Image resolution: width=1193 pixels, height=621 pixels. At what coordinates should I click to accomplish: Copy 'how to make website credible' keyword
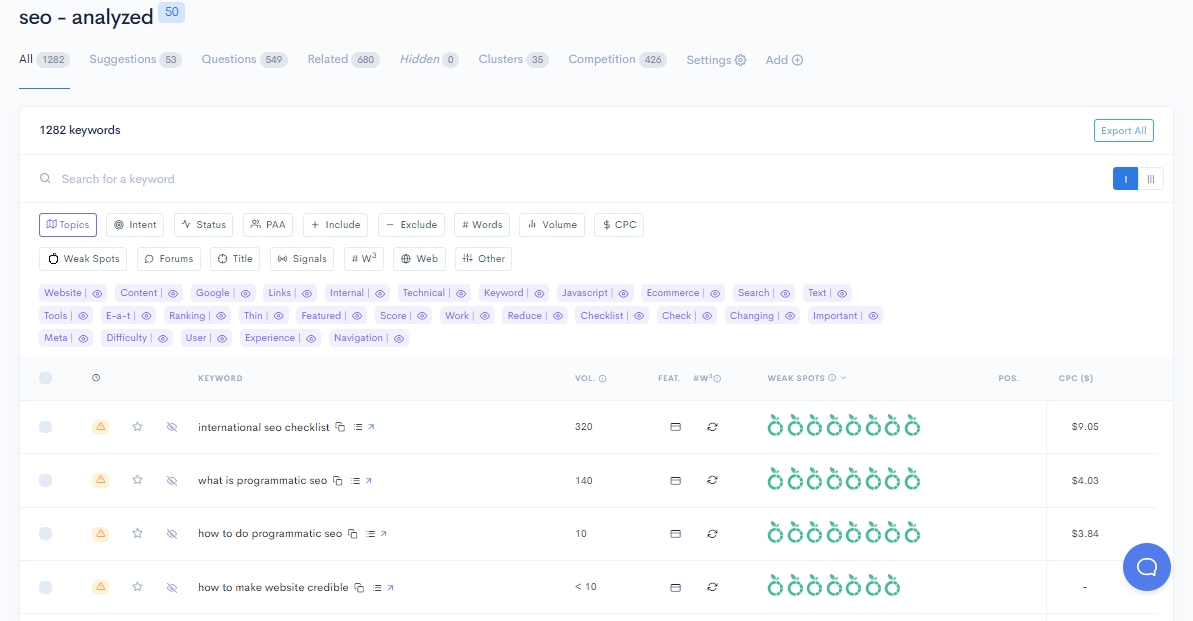[x=358, y=588]
